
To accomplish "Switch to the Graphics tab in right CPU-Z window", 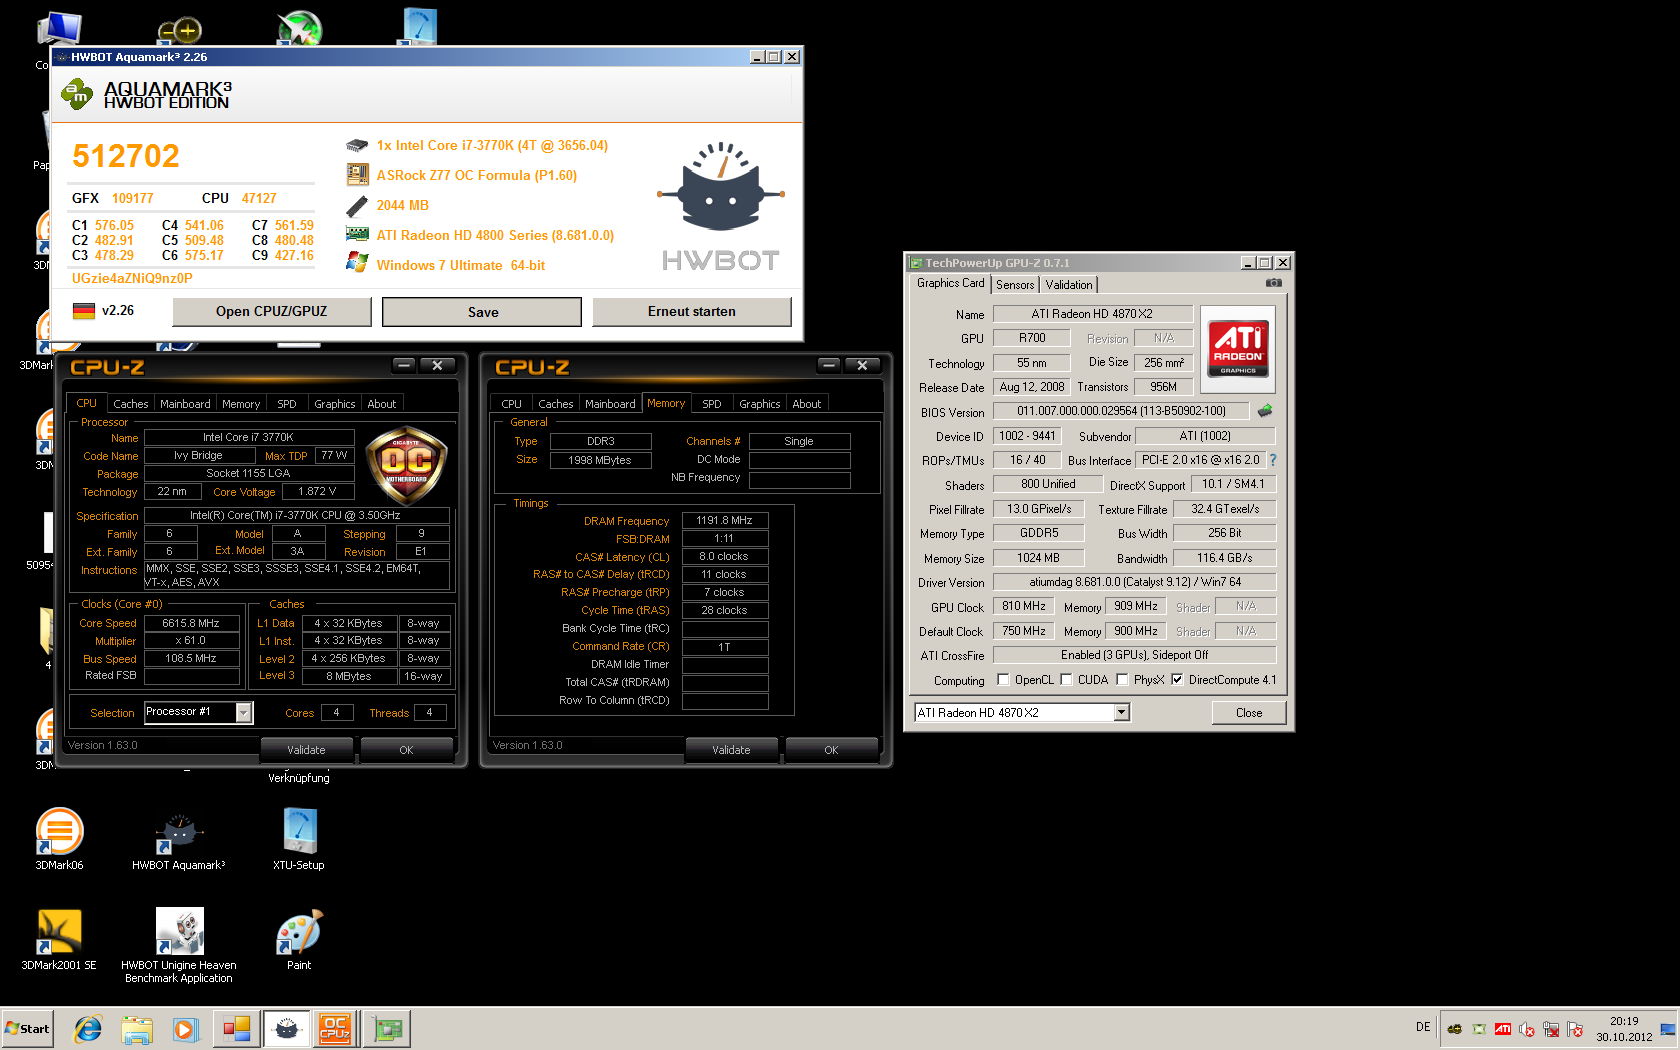I will pyautogui.click(x=760, y=404).
